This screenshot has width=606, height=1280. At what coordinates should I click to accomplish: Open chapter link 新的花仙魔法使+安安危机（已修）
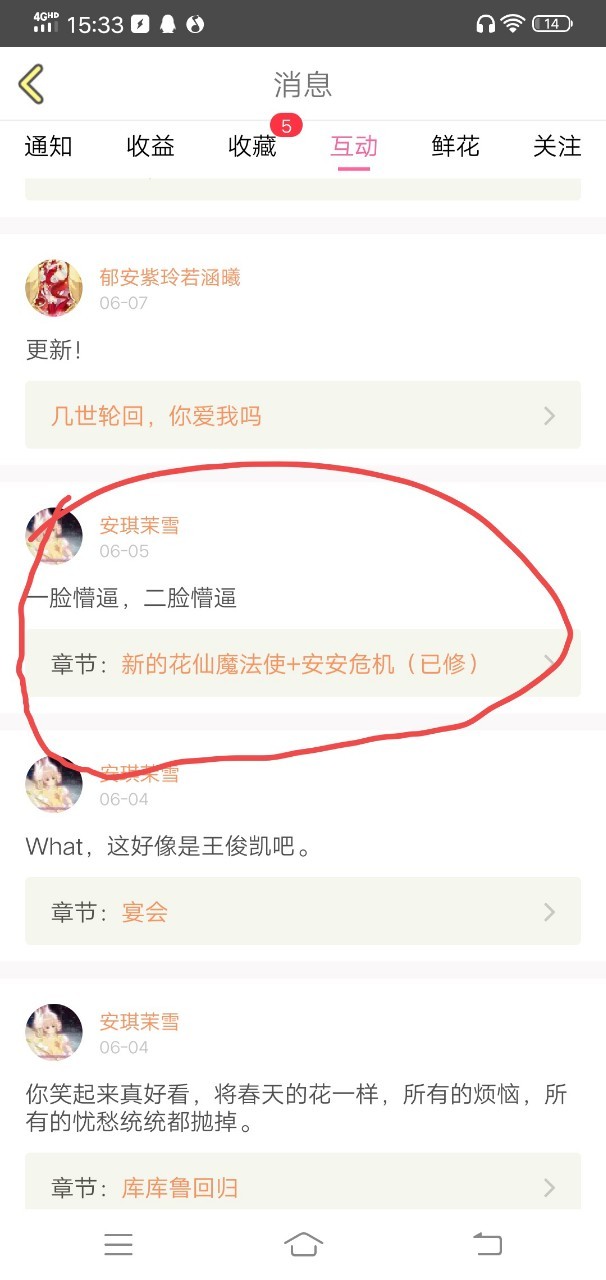point(301,663)
